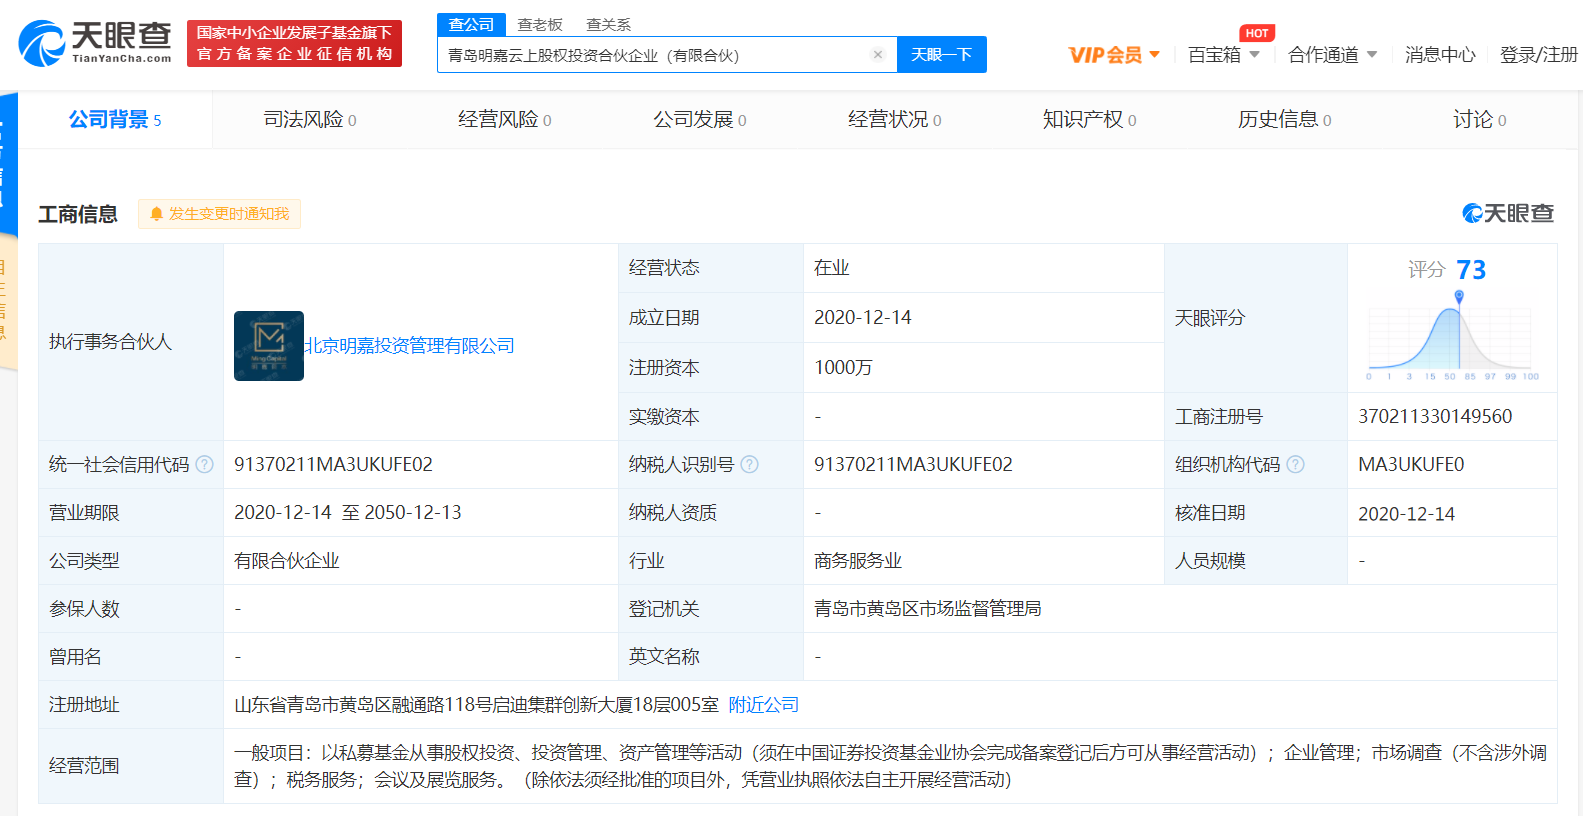This screenshot has width=1583, height=816.
Task: Click the help icon beside 组织机构代码
Action: [1295, 464]
